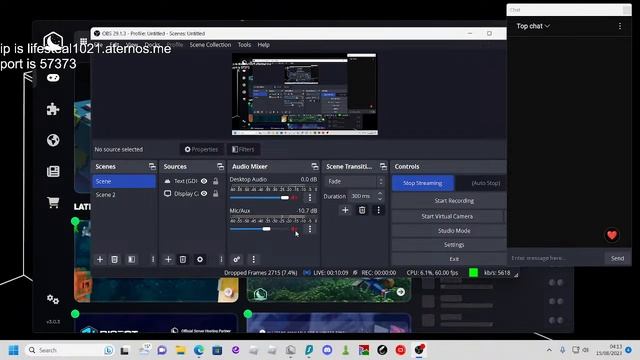Open source properties gear in the Sources dock
This screenshot has height=360, width=640.
click(x=200, y=260)
